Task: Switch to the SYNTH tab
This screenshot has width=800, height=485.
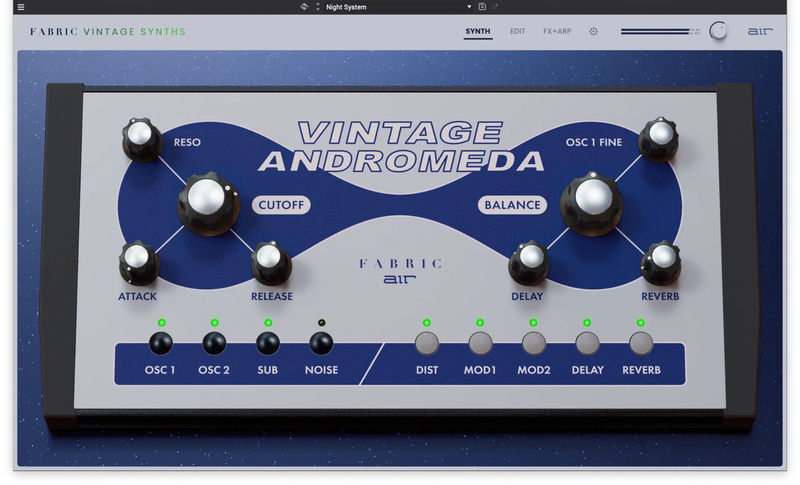Action: click(478, 31)
